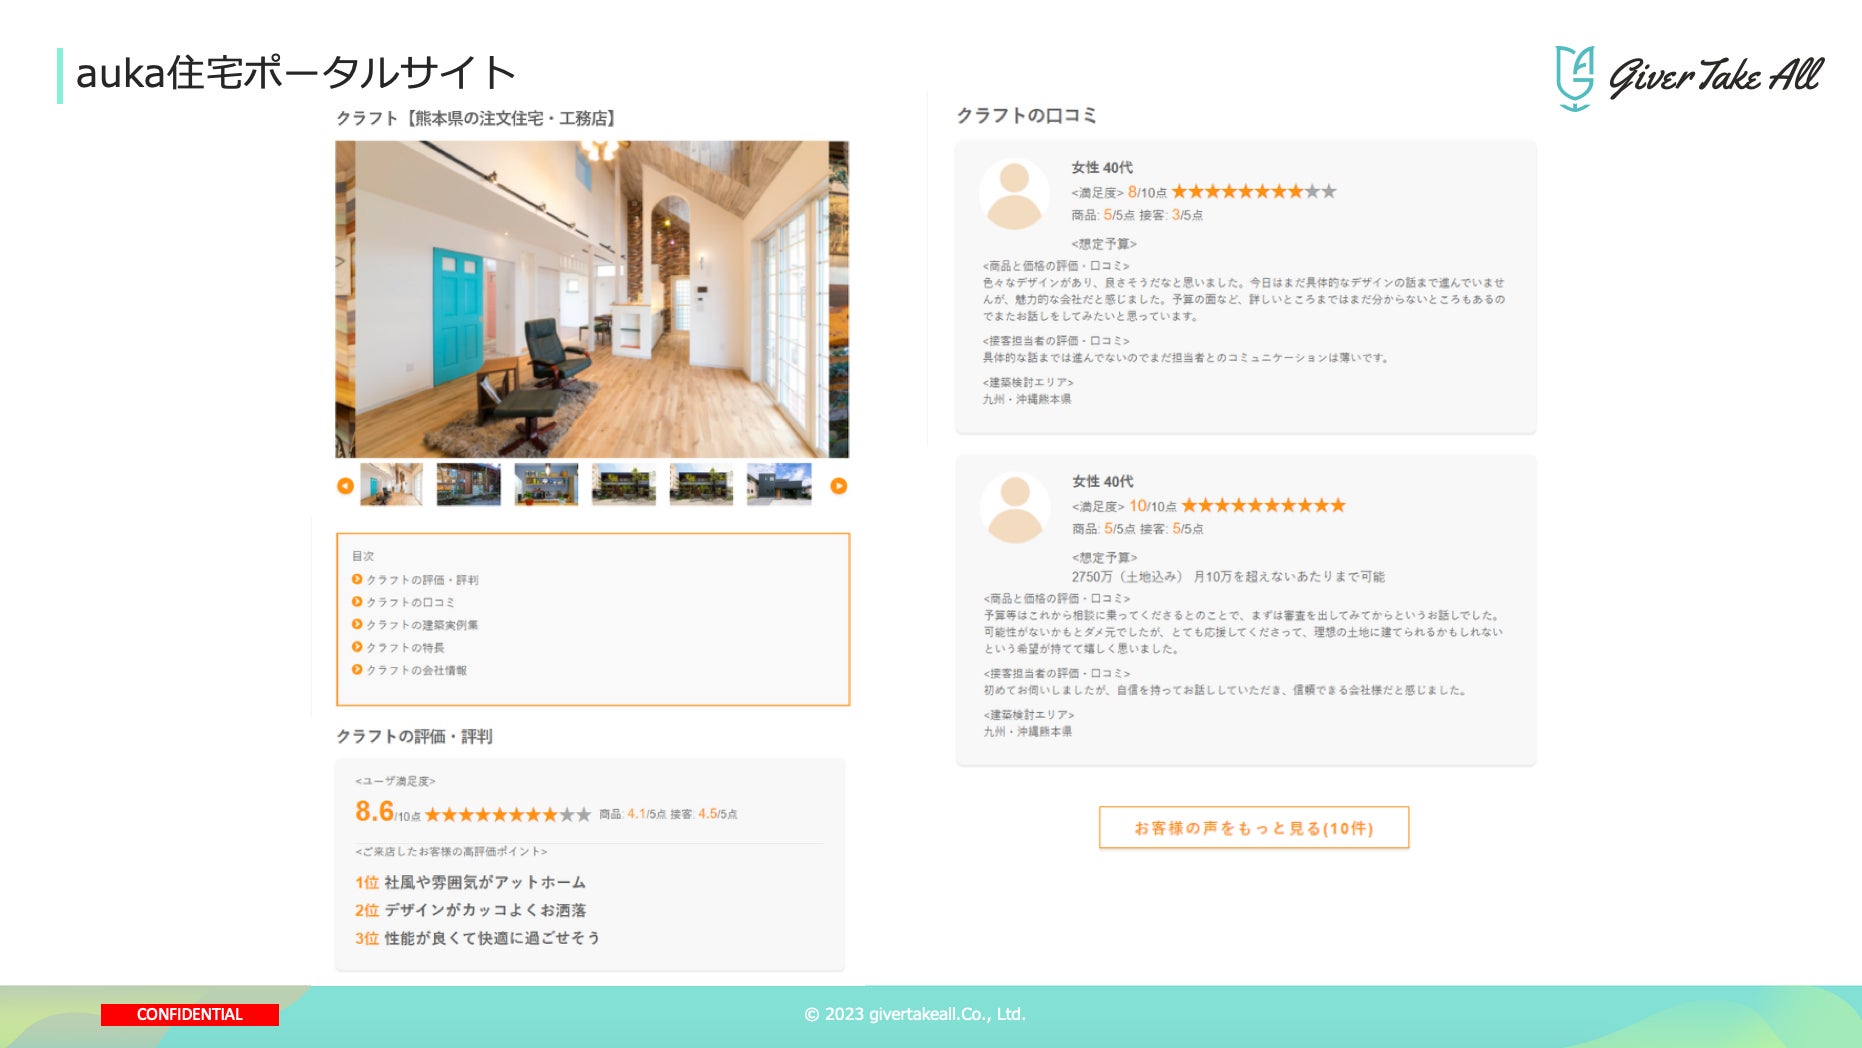
Task: Click the orange bullet beside クラフトの会社情報
Action: point(357,669)
